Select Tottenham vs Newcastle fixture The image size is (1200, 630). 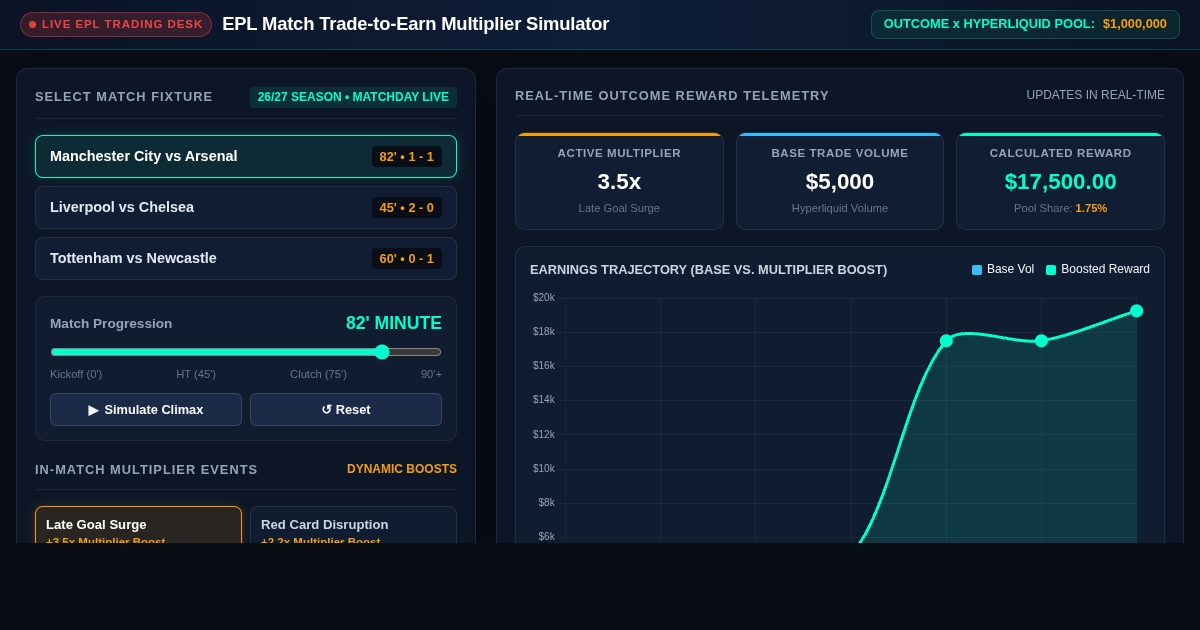246,258
